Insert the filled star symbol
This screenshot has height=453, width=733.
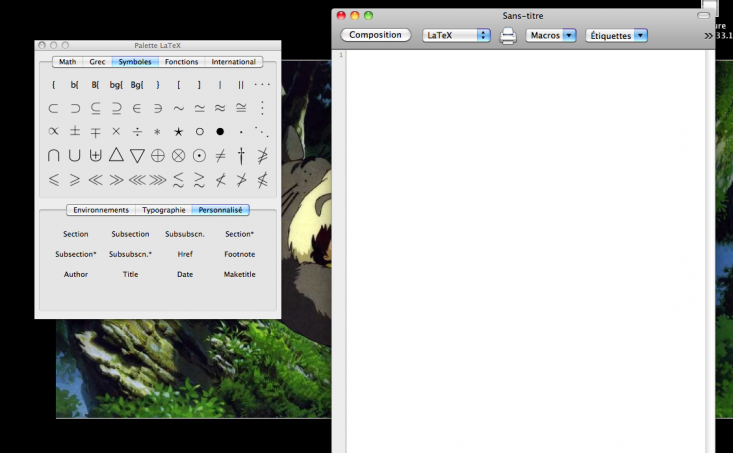178,132
